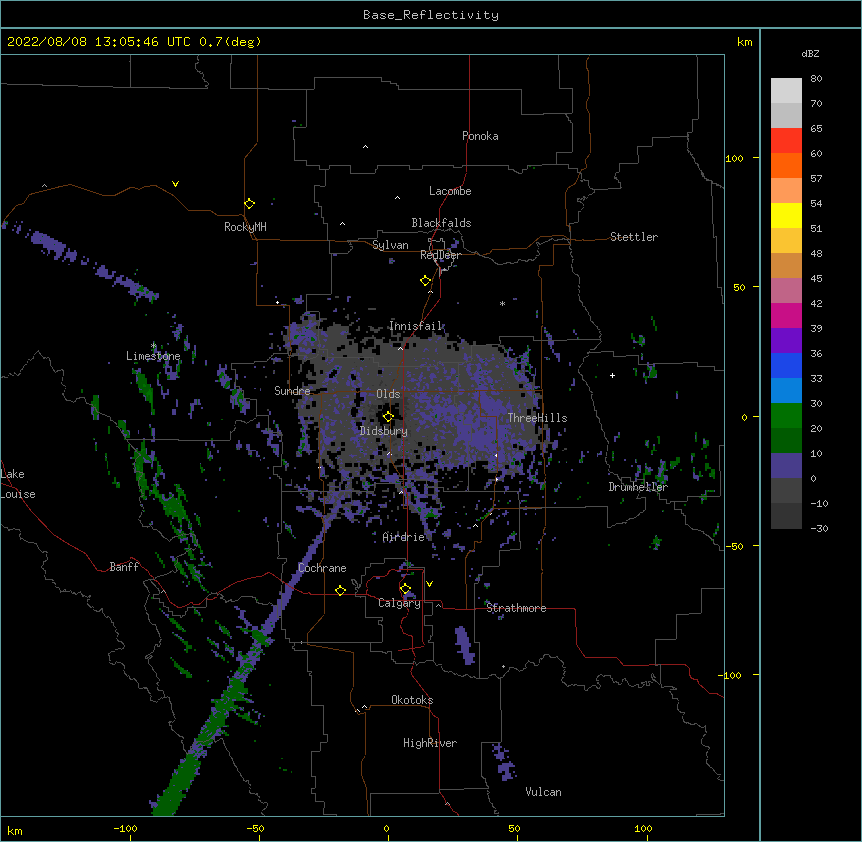Click the dBZ legend heading

pyautogui.click(x=810, y=53)
